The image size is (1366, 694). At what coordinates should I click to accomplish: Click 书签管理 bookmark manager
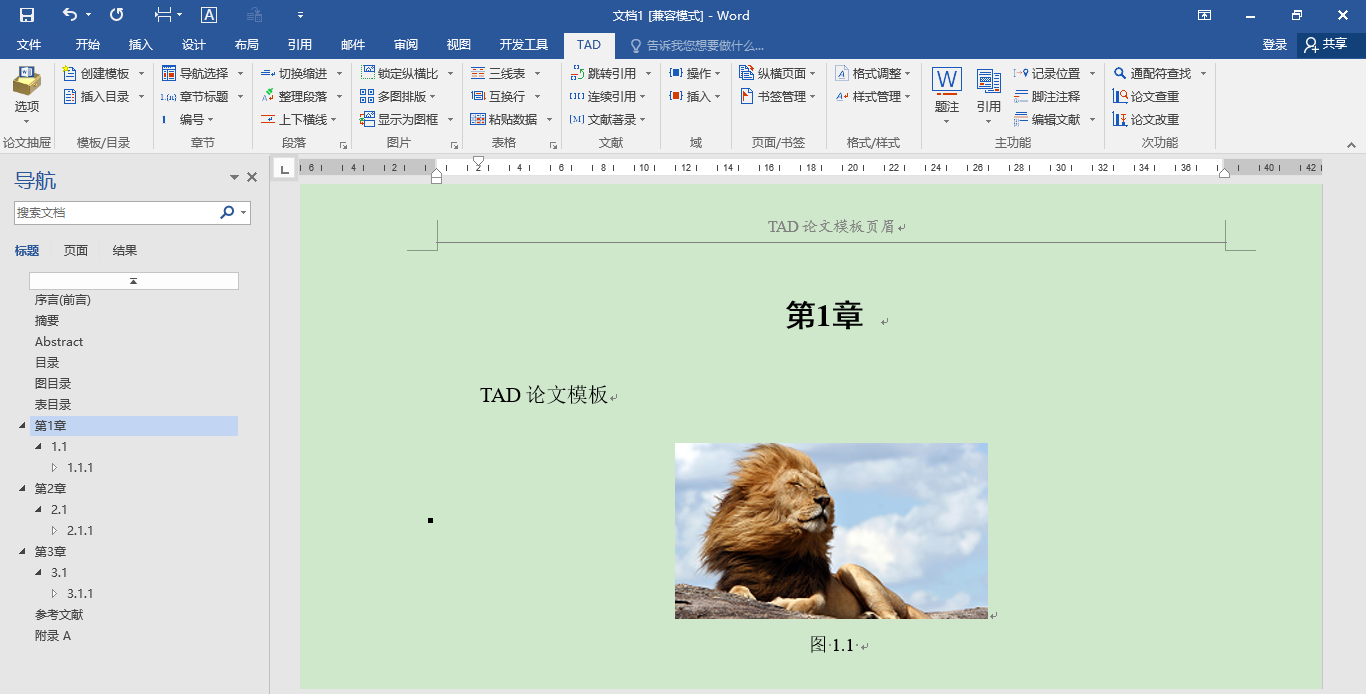[x=773, y=97]
